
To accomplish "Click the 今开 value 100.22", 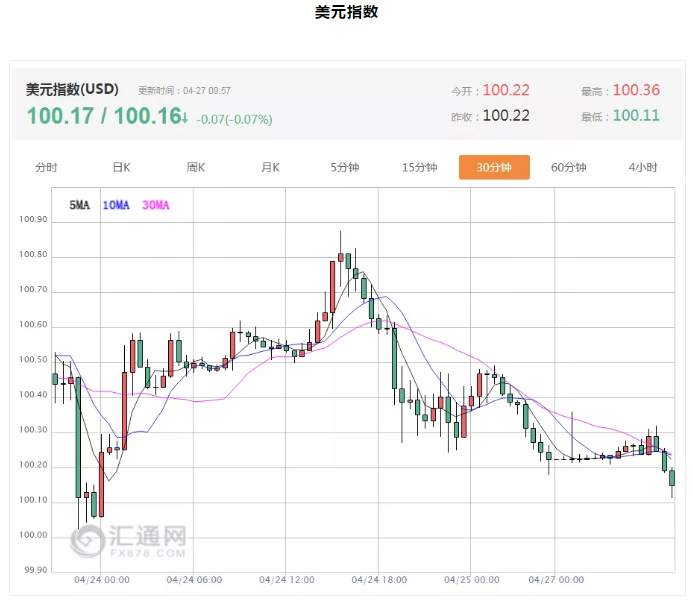I will click(x=506, y=90).
